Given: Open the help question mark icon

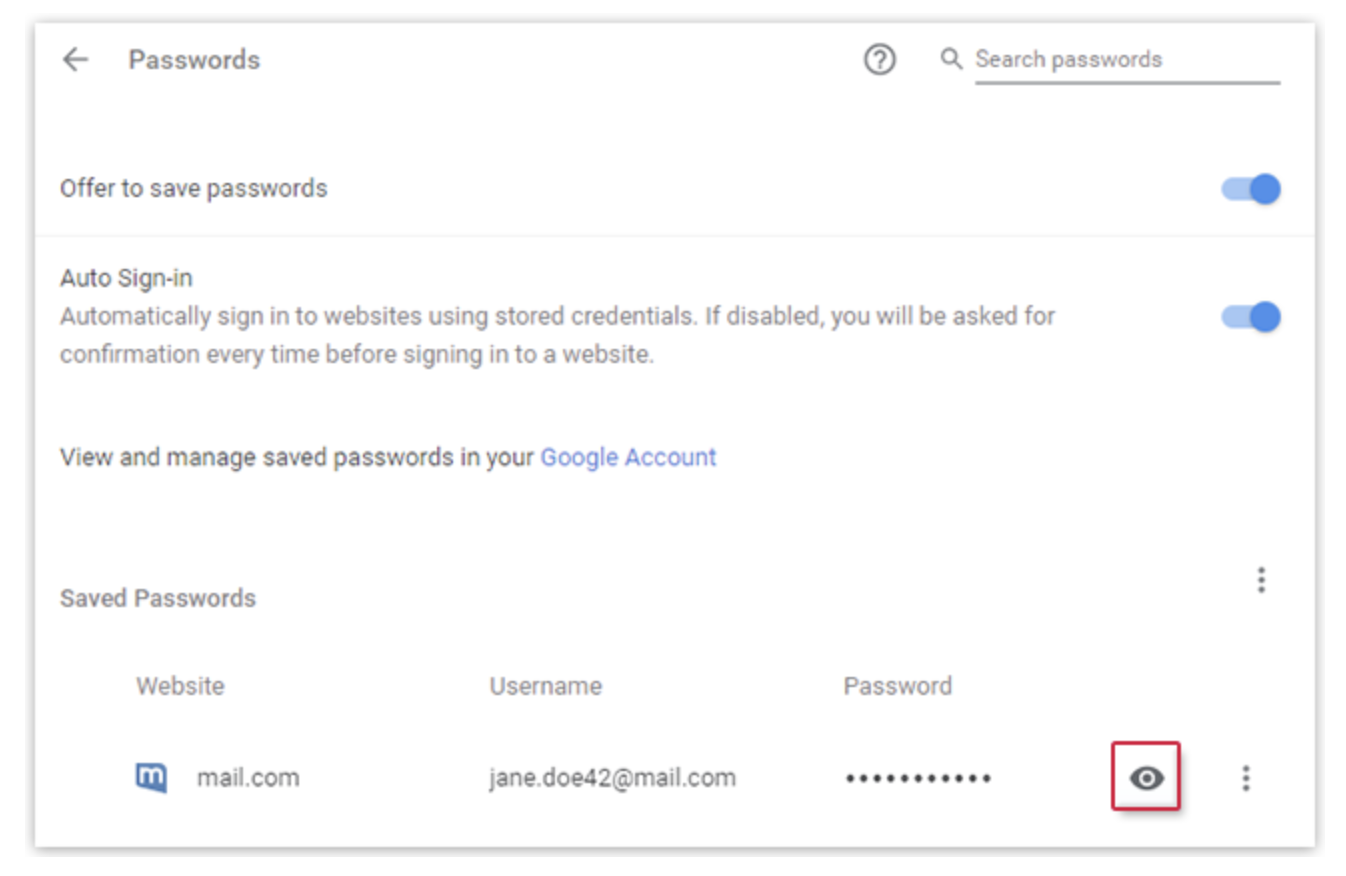Looking at the screenshot, I should pos(879,60).
